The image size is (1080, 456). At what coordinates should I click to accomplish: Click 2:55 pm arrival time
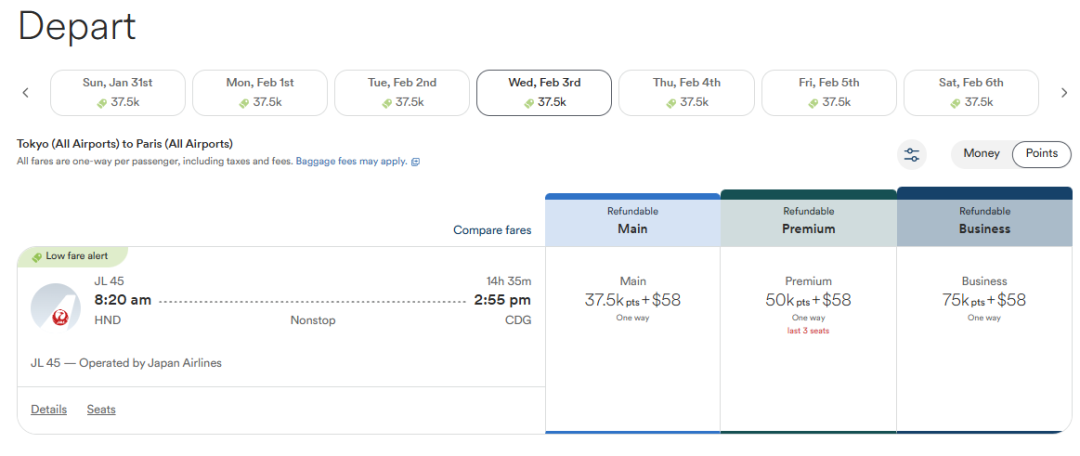point(502,300)
